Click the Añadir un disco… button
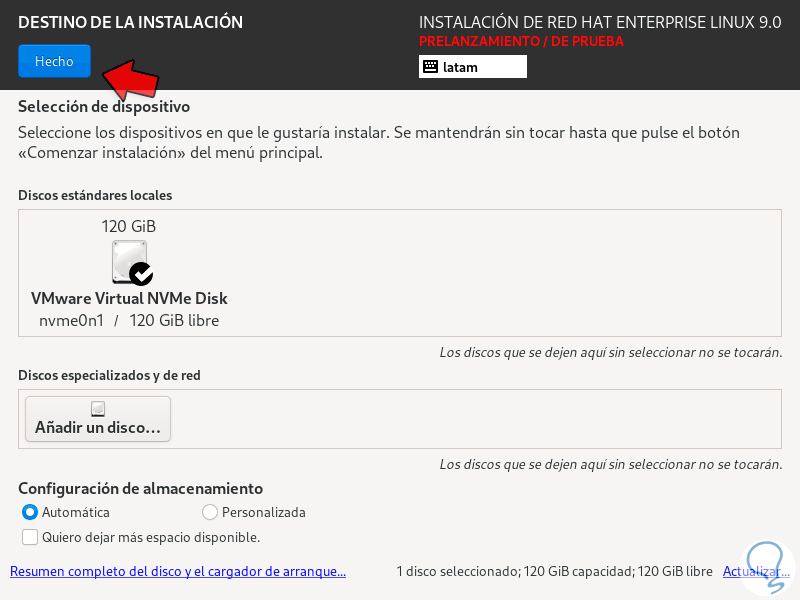 click(x=98, y=419)
